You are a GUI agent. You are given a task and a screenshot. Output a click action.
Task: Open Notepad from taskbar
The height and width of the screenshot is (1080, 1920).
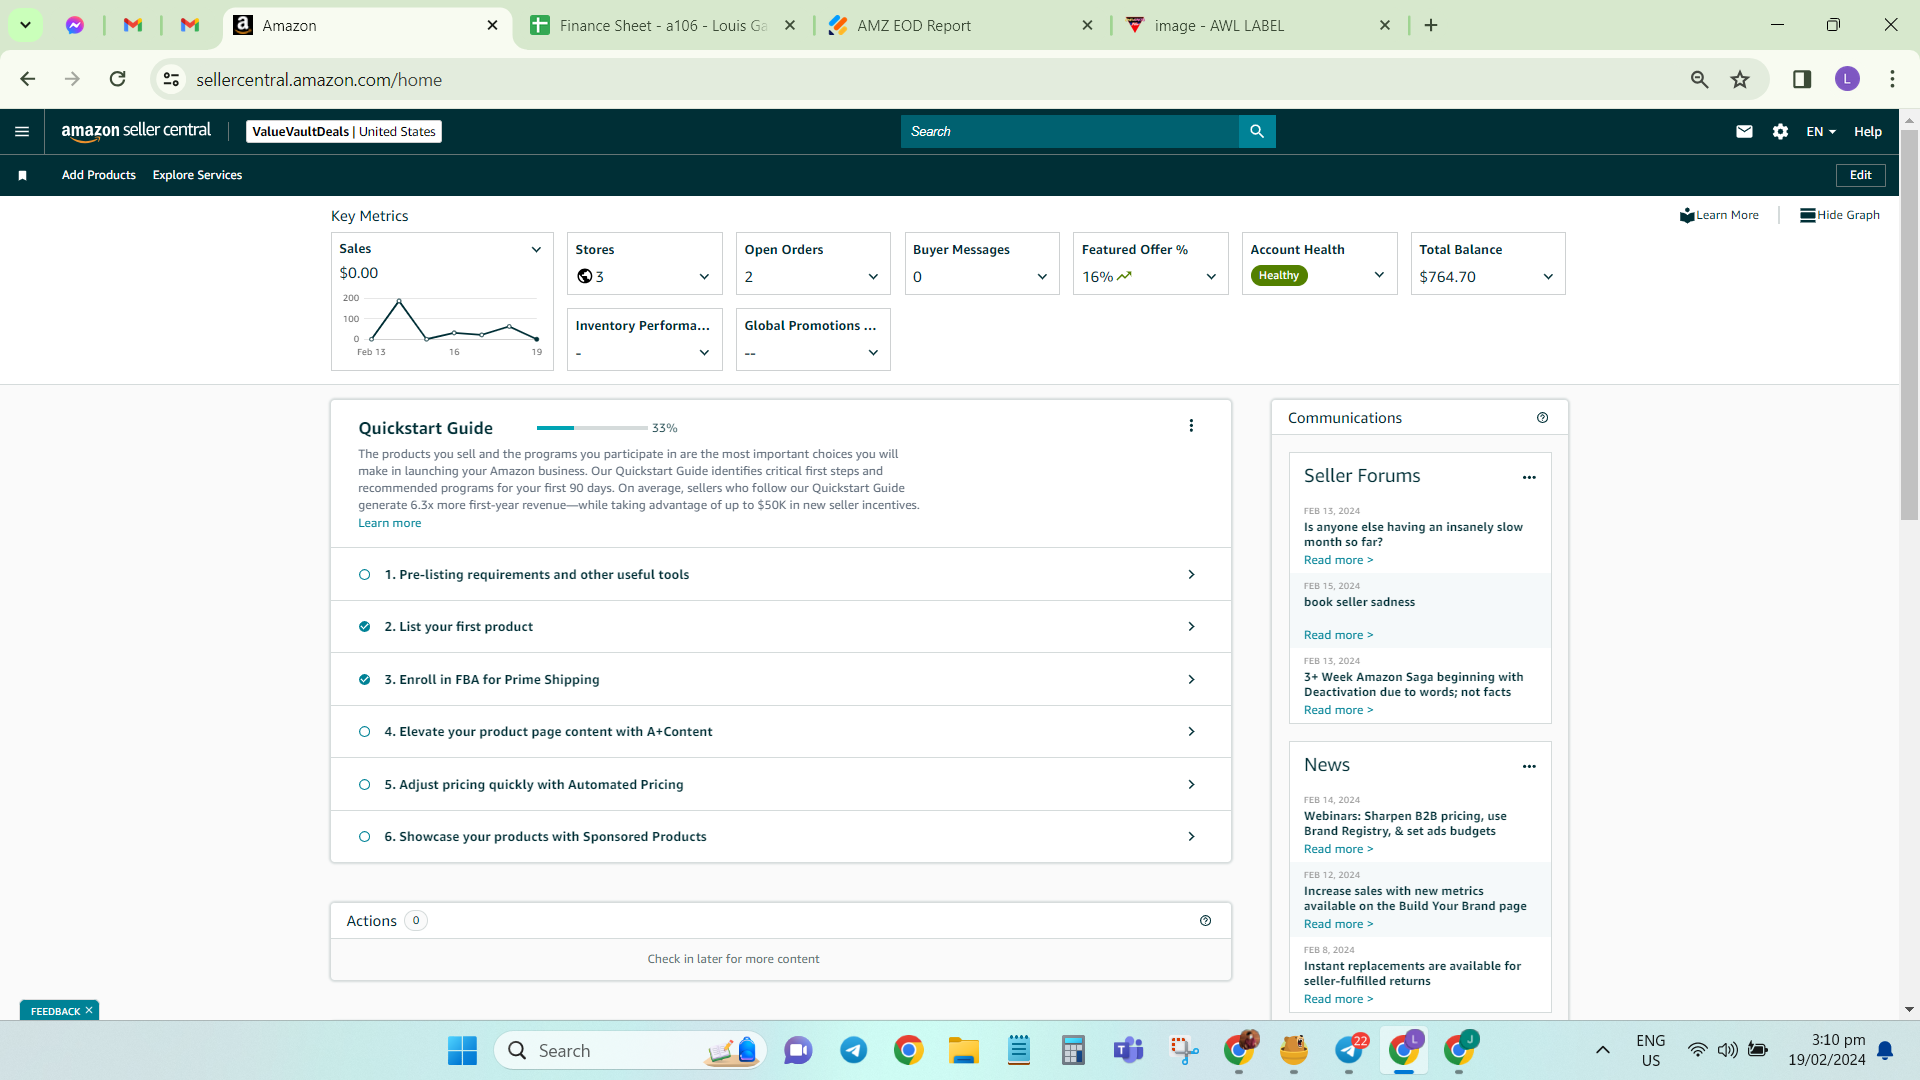[1019, 1051]
